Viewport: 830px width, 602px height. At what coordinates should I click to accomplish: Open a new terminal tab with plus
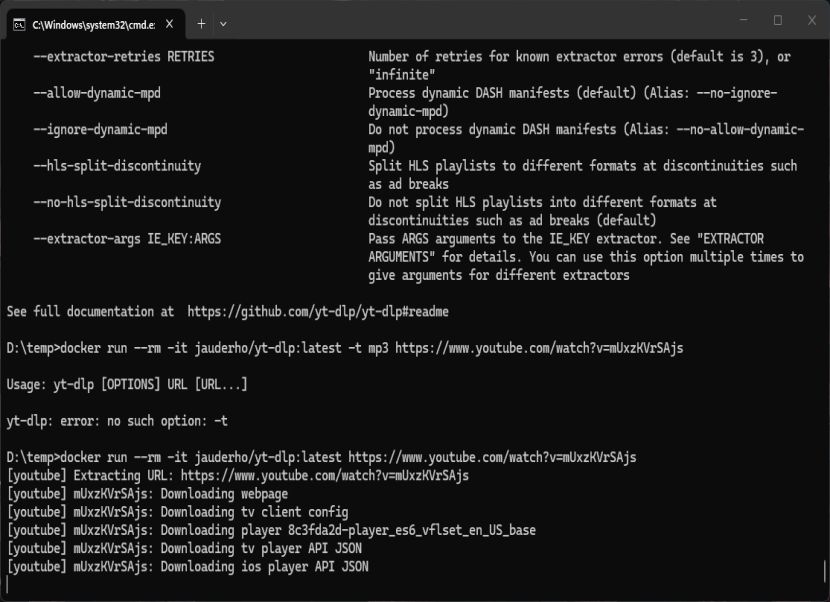pos(201,24)
